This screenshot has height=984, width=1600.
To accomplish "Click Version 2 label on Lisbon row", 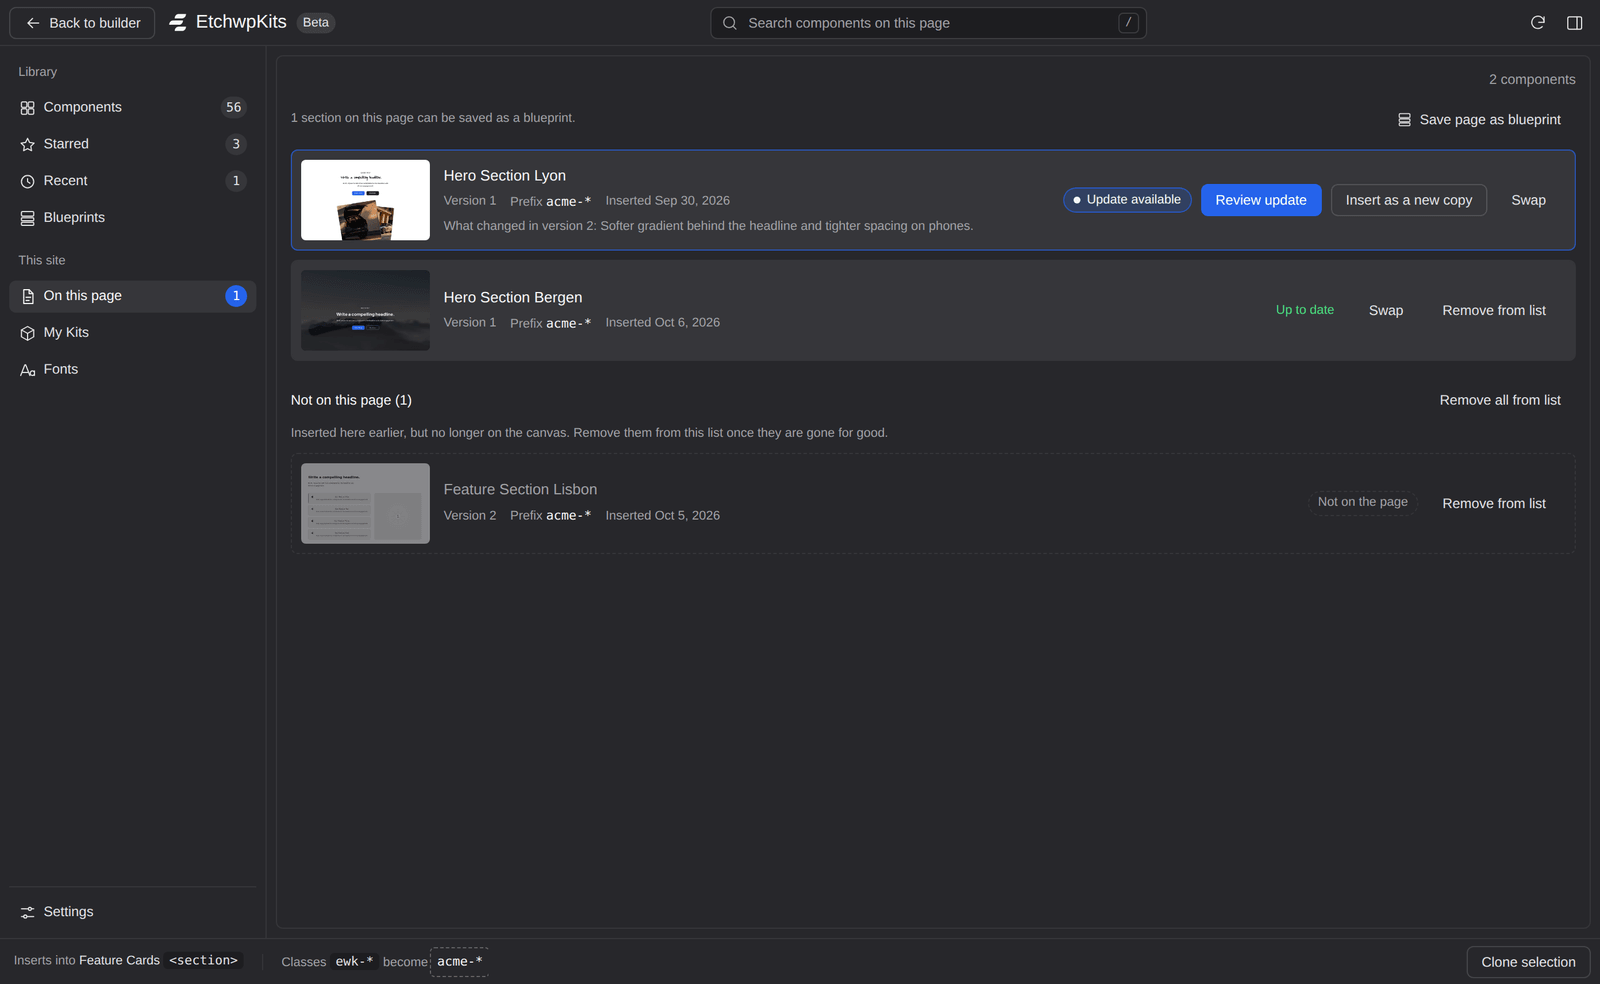I will [469, 516].
